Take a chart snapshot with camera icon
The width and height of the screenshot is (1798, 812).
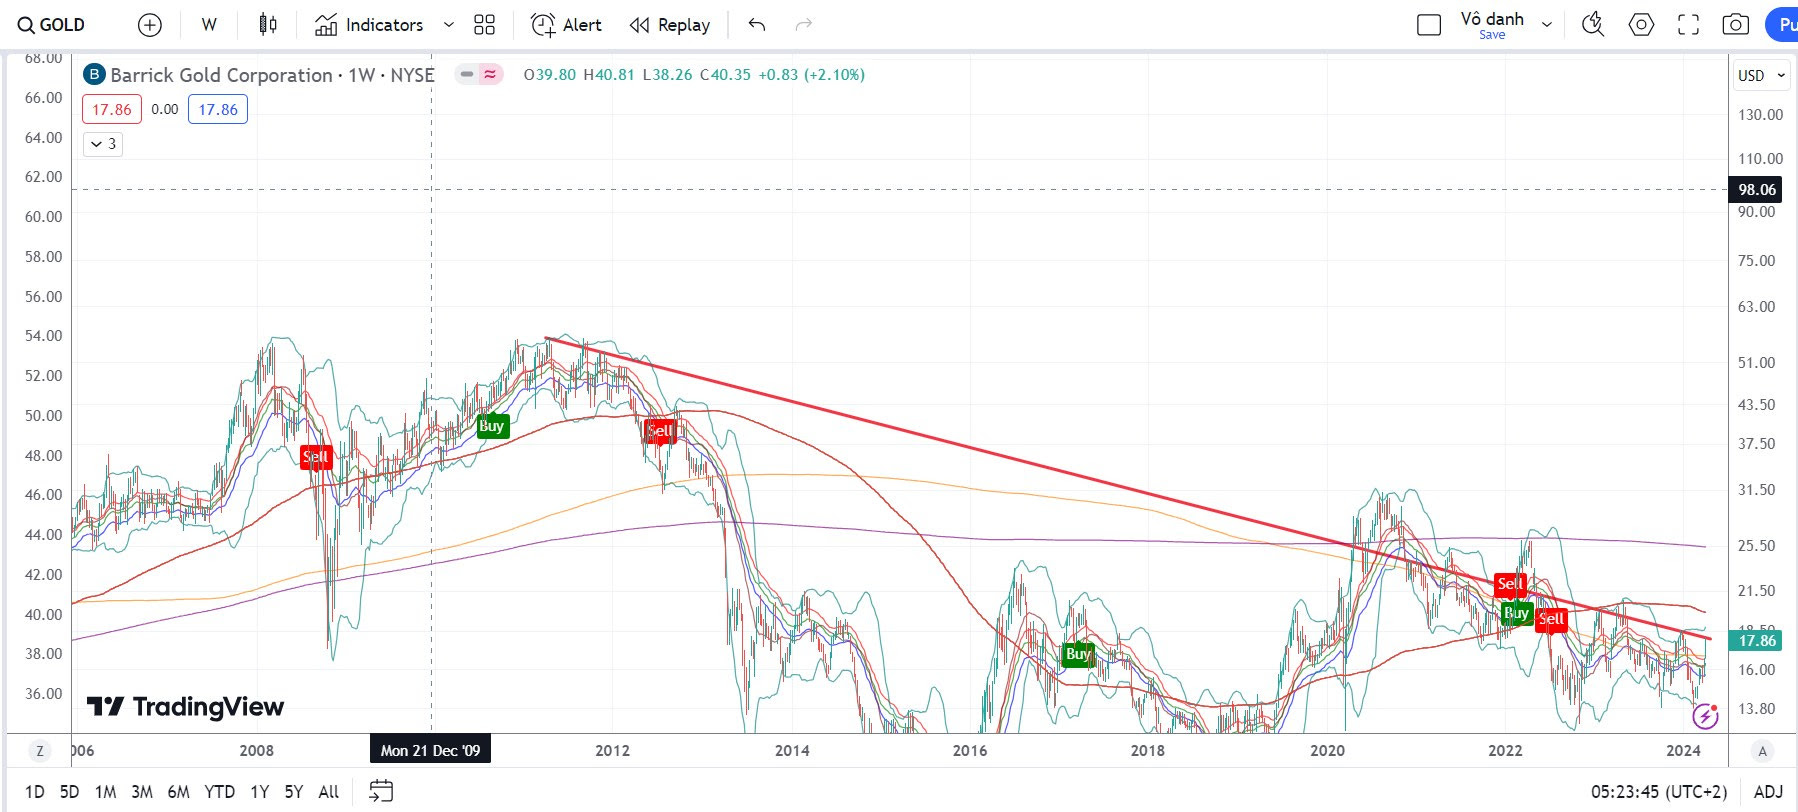click(x=1736, y=25)
